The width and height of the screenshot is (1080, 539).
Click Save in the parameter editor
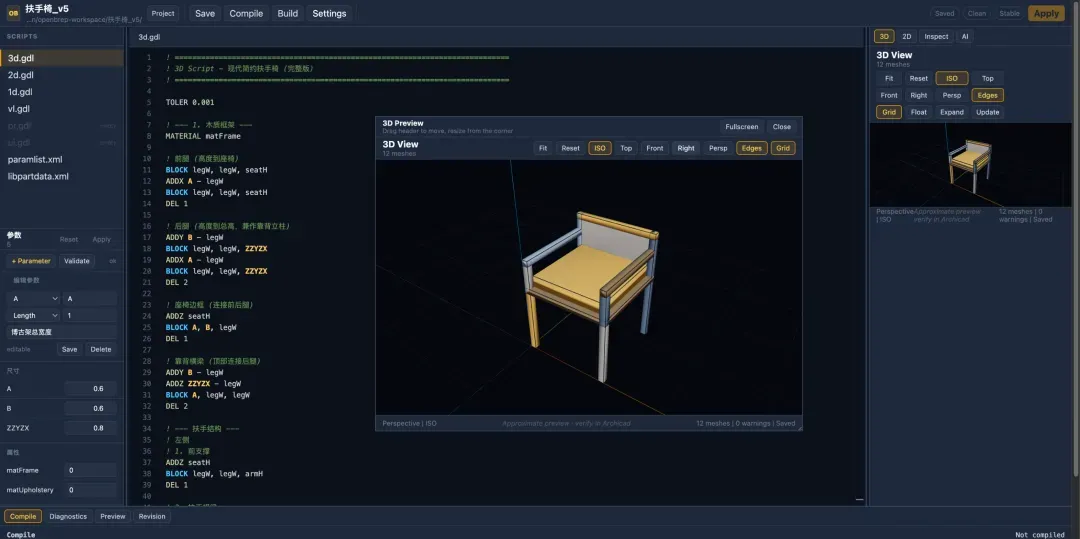[x=70, y=349]
